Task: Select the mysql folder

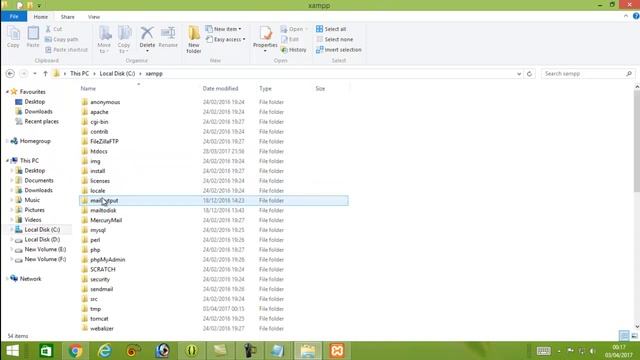Action: 98,230
